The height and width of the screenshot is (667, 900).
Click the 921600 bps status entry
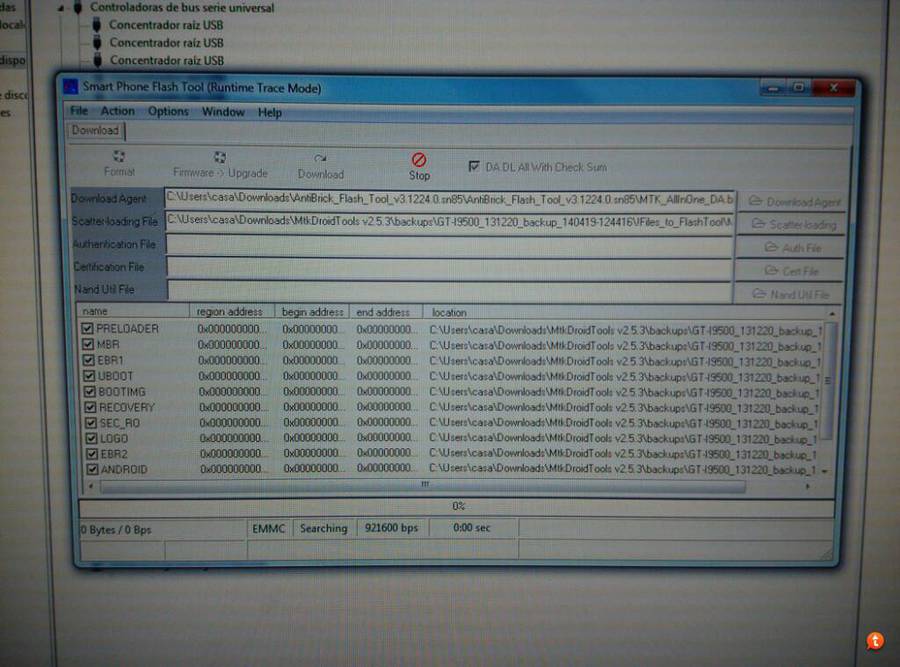tap(391, 528)
